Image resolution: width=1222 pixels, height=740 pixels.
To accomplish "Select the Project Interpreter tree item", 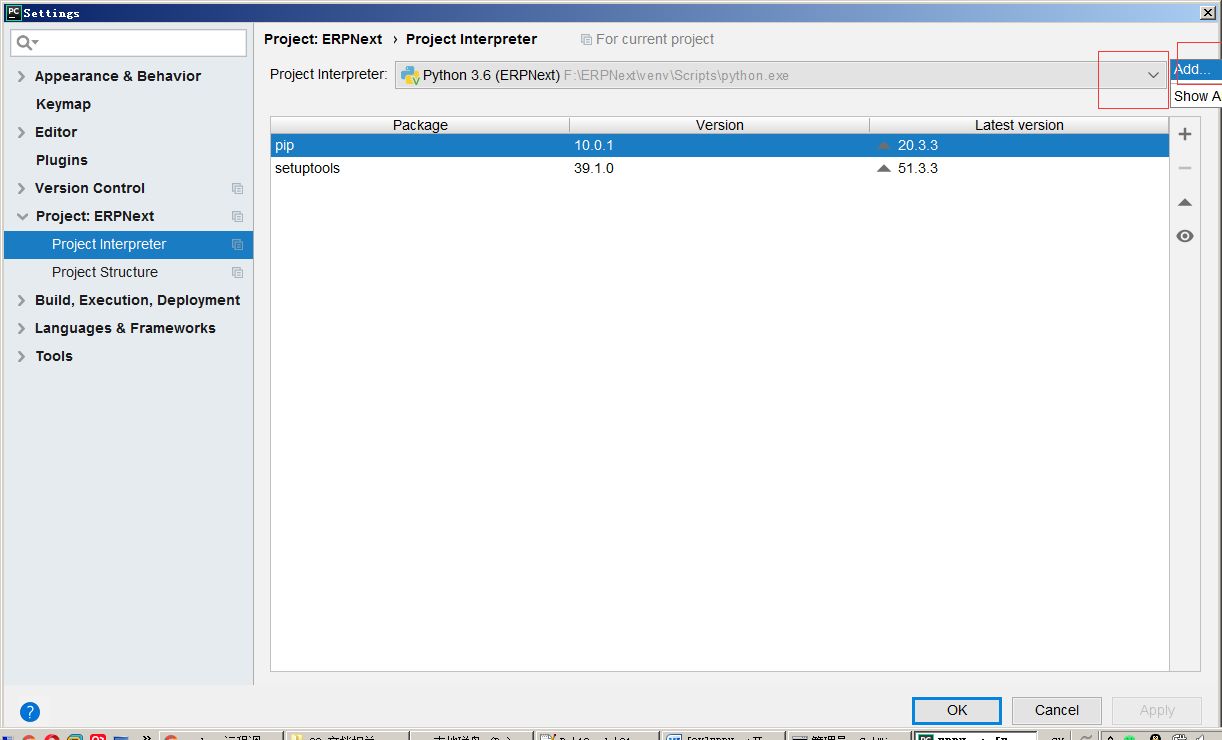I will tap(128, 244).
